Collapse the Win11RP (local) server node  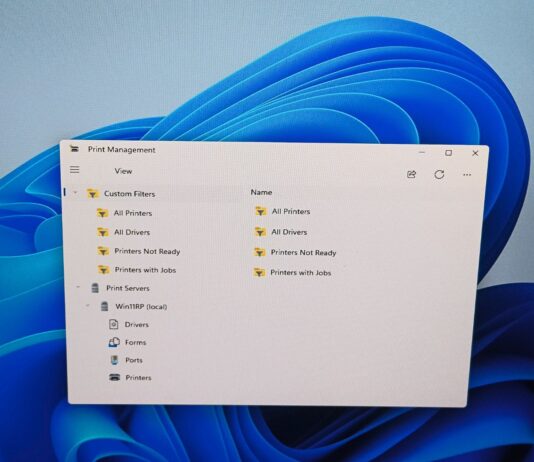(88, 306)
